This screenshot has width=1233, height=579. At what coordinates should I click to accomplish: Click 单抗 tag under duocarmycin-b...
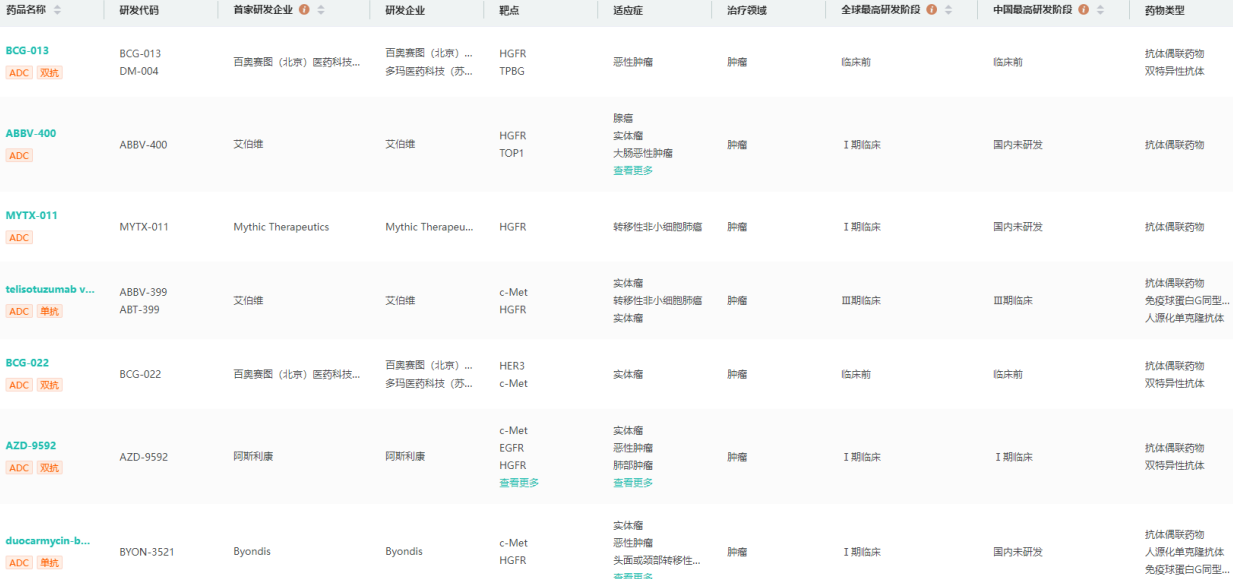[50, 563]
